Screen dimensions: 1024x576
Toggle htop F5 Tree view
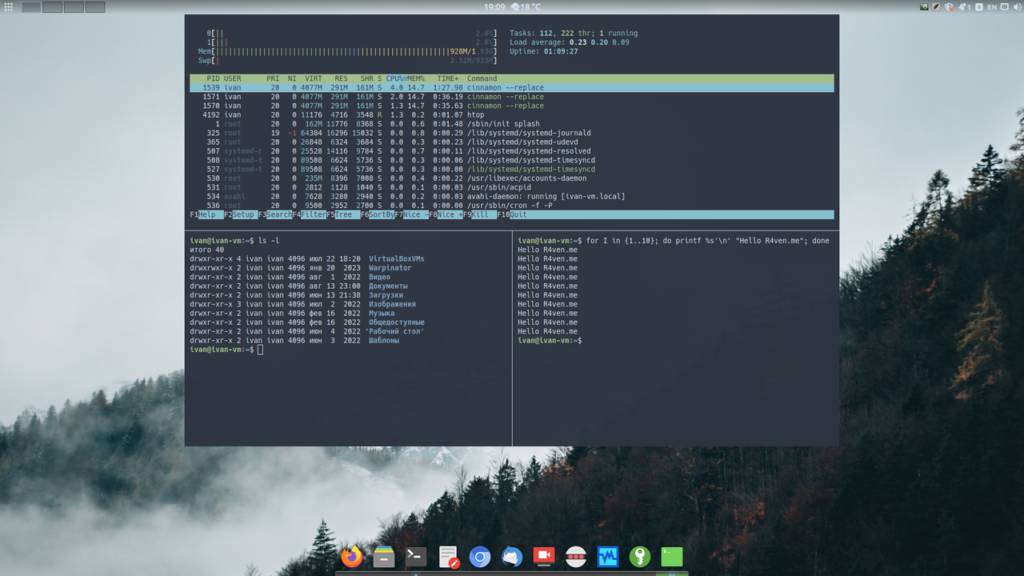(343, 215)
